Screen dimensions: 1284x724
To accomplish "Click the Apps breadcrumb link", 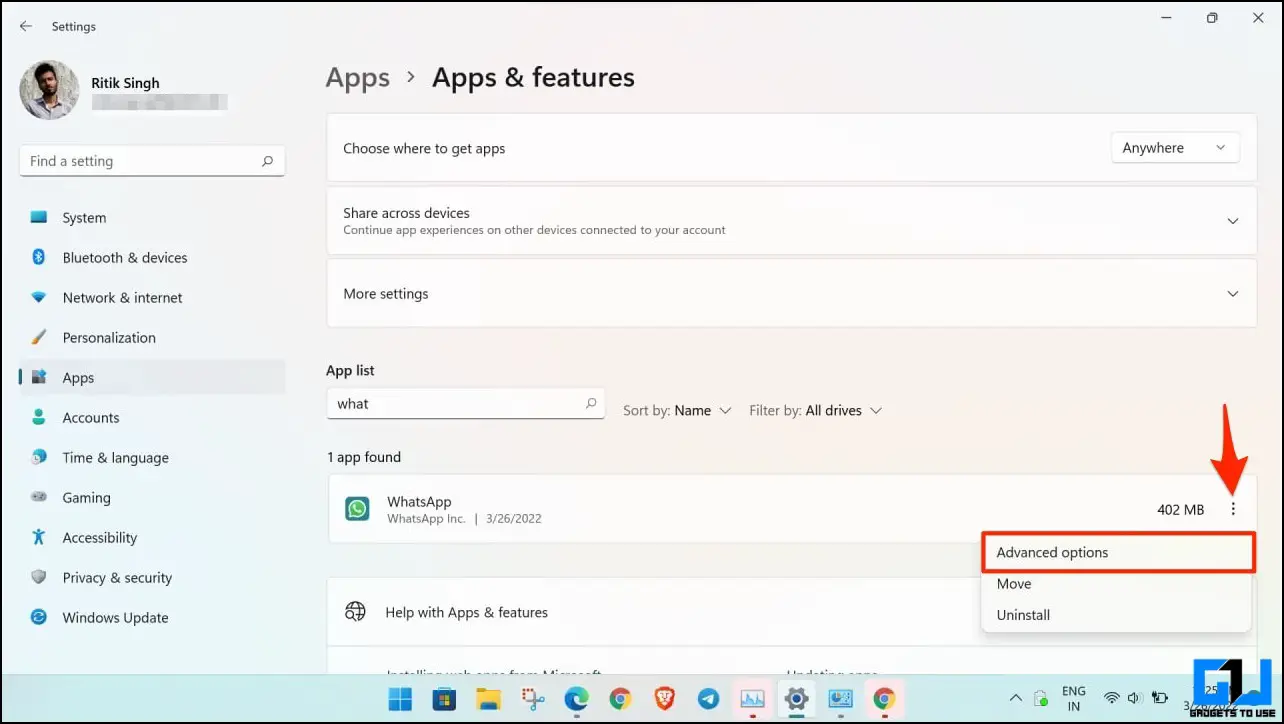I will 358,78.
